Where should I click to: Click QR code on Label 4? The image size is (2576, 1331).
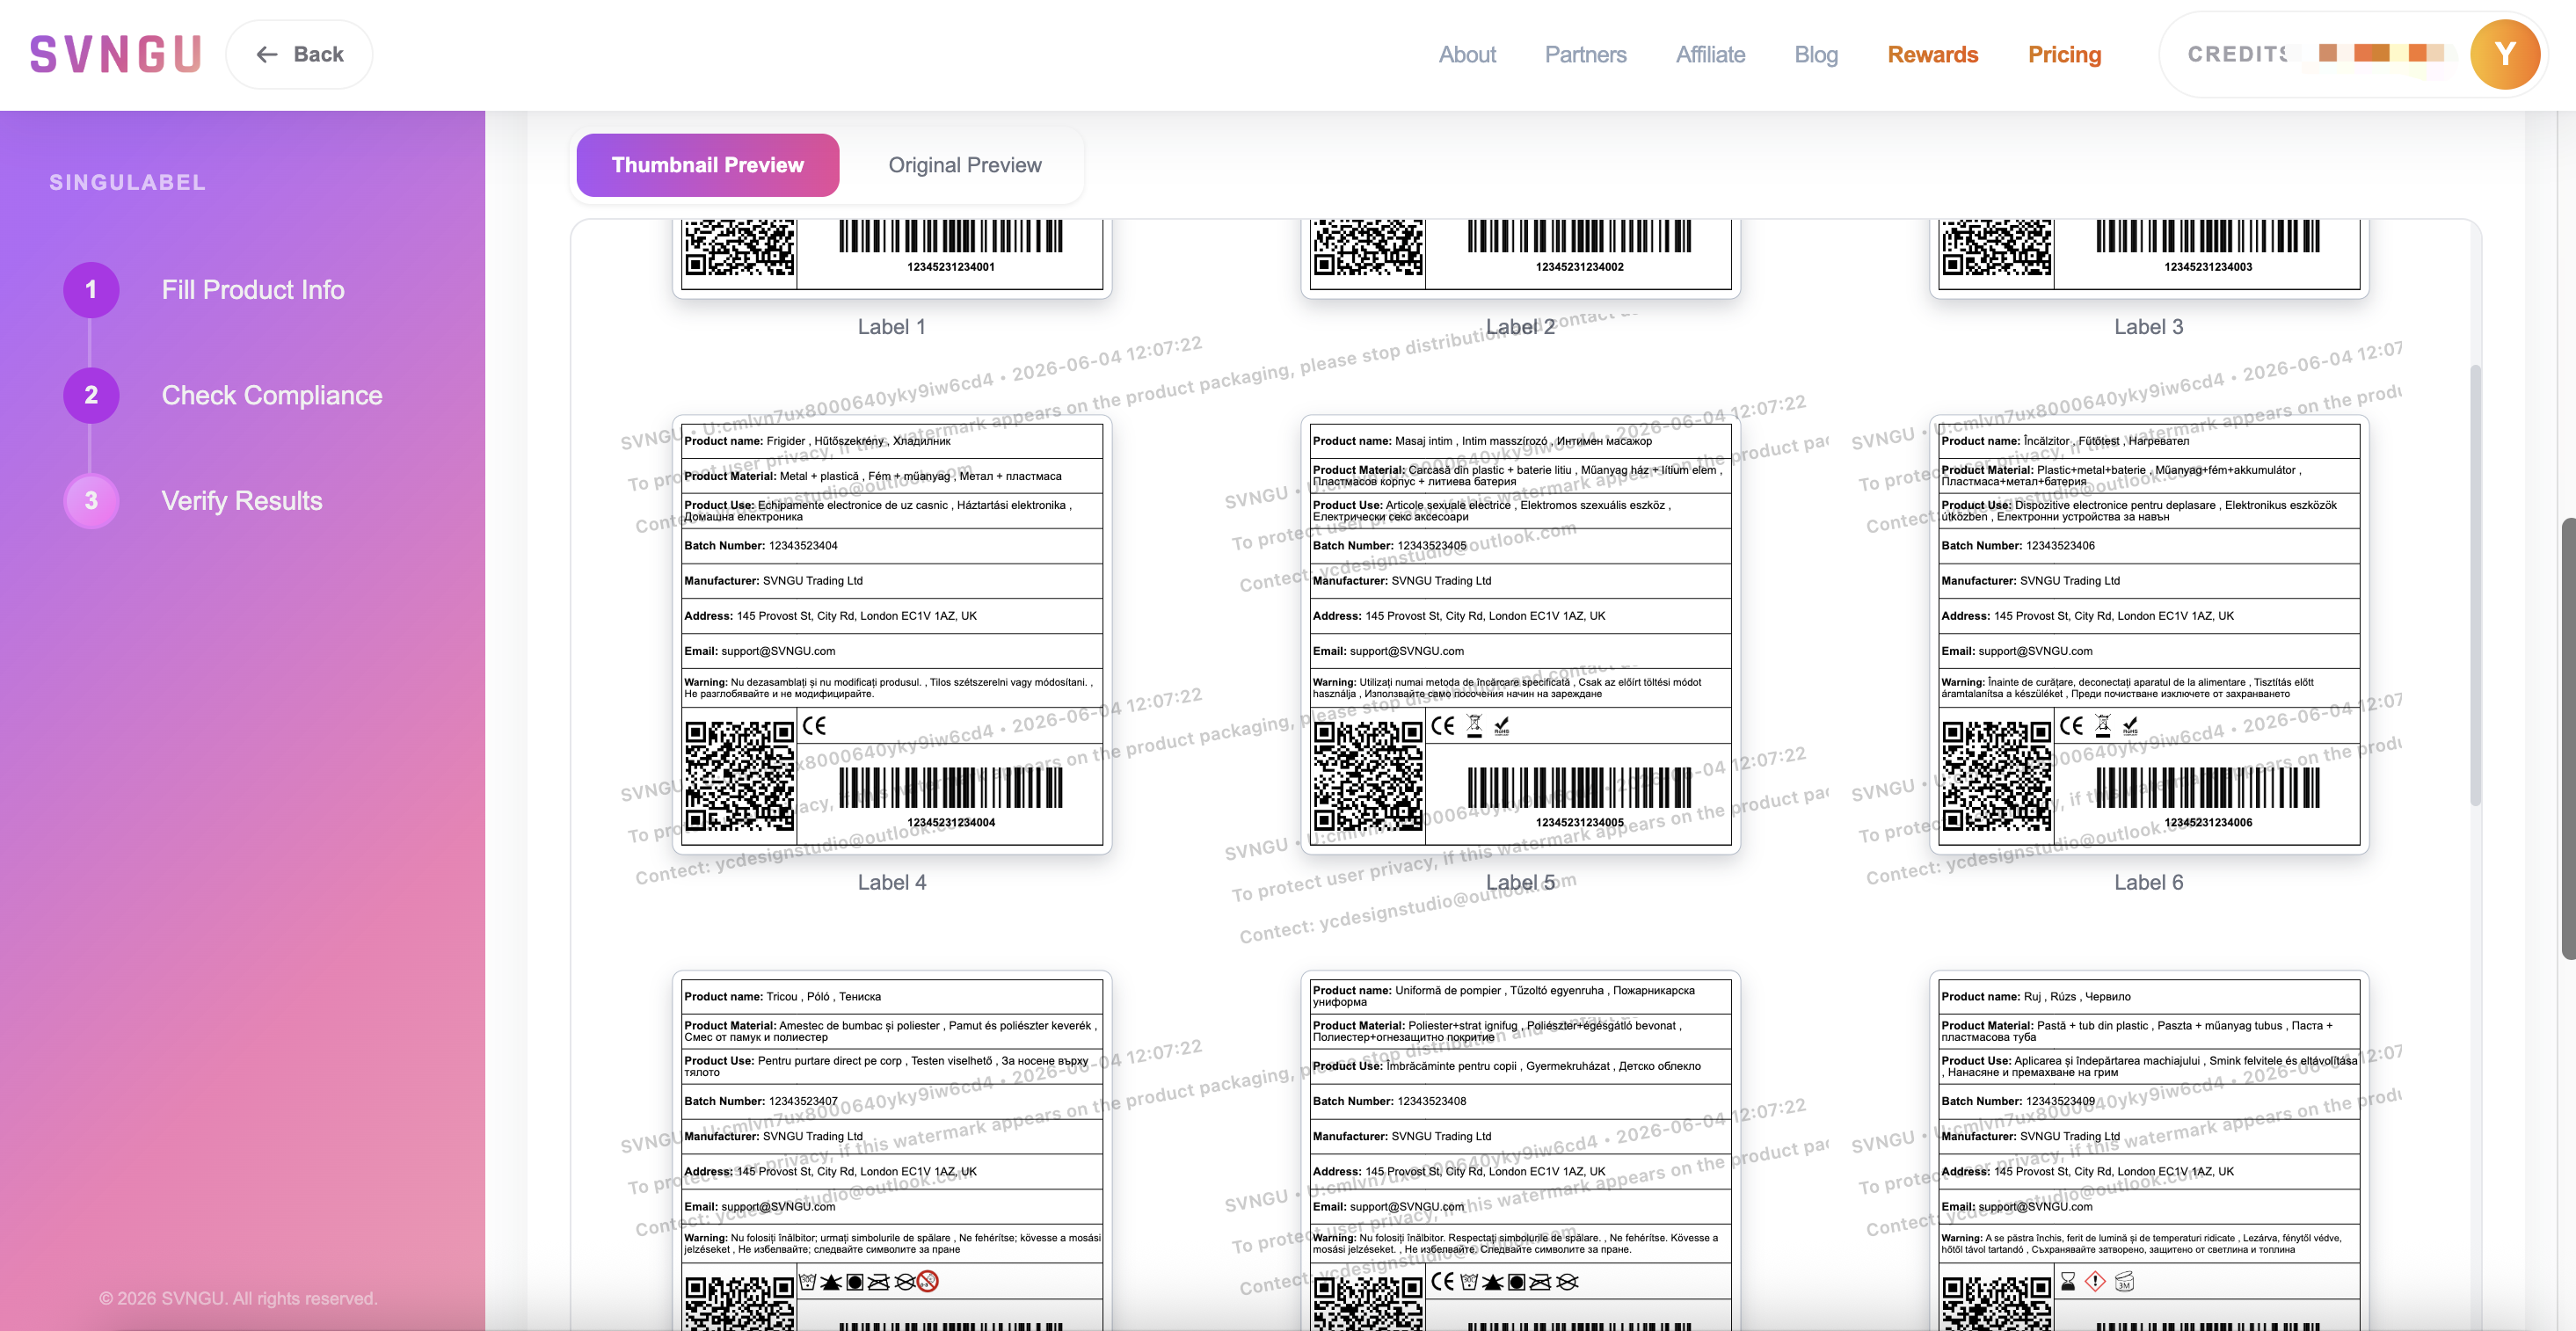pos(740,776)
